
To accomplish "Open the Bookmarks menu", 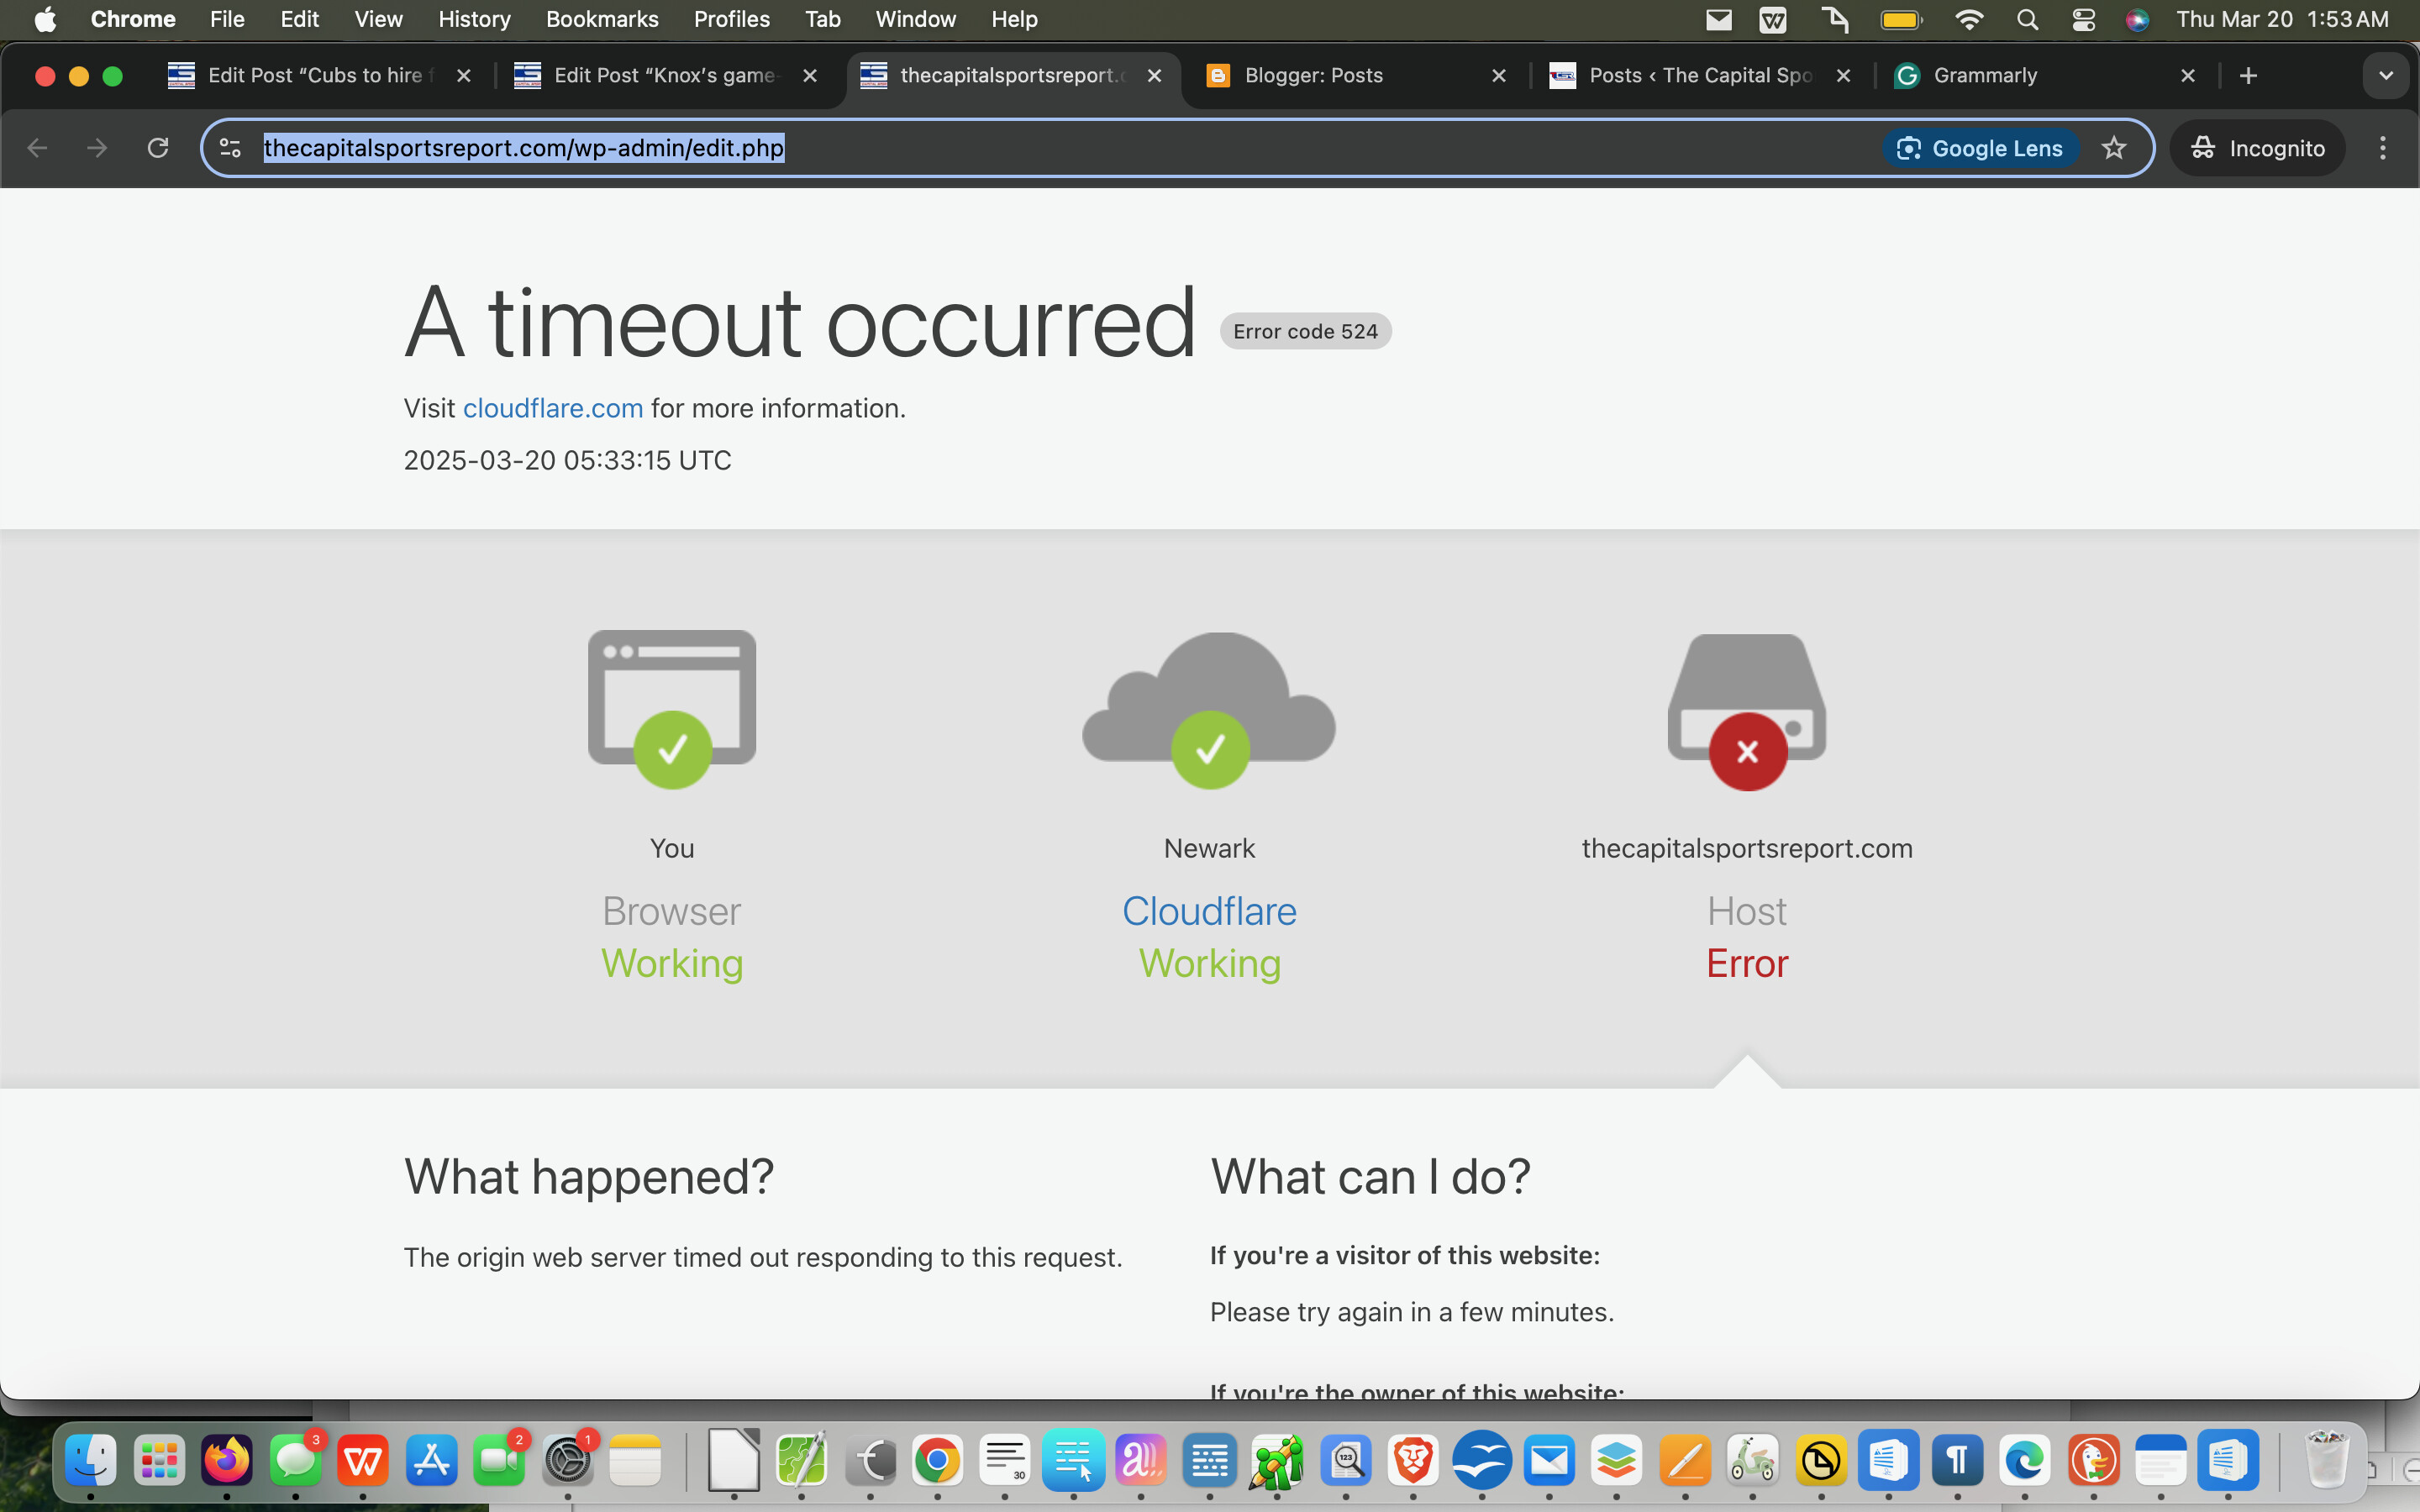I will (602, 19).
